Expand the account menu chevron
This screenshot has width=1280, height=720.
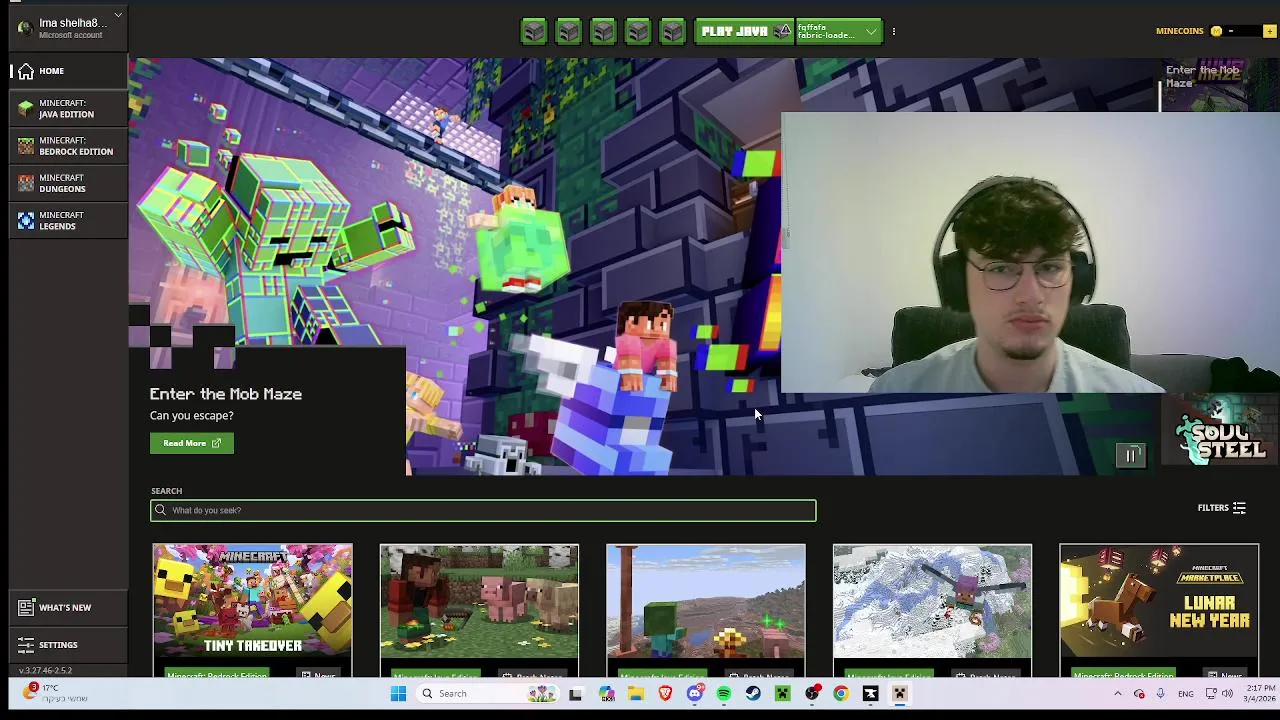118,15
